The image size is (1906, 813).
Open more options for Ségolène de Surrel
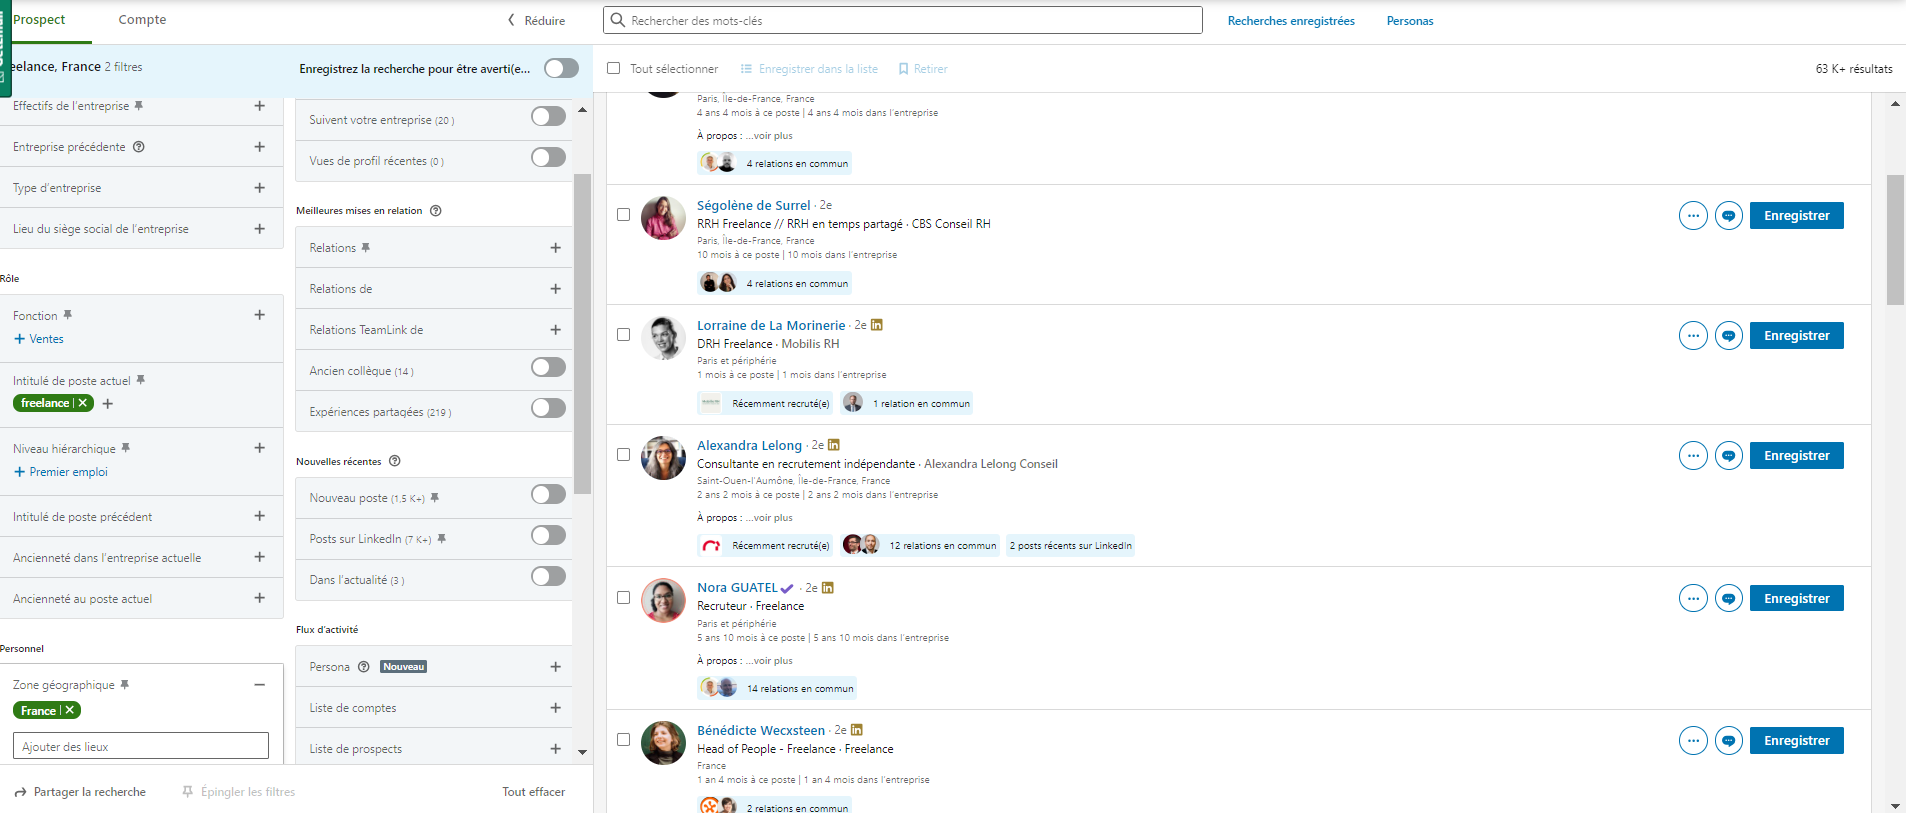pyautogui.click(x=1693, y=216)
